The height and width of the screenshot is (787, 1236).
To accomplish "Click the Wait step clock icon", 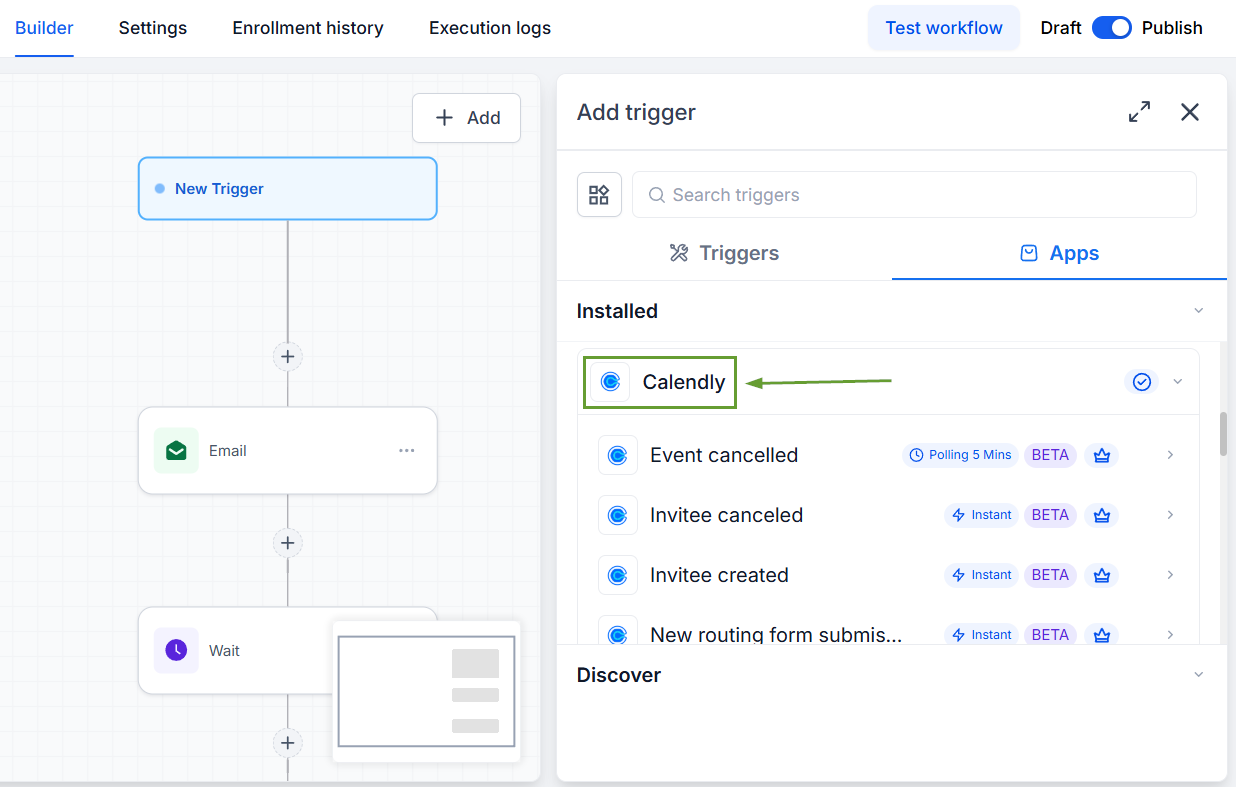I will (176, 650).
